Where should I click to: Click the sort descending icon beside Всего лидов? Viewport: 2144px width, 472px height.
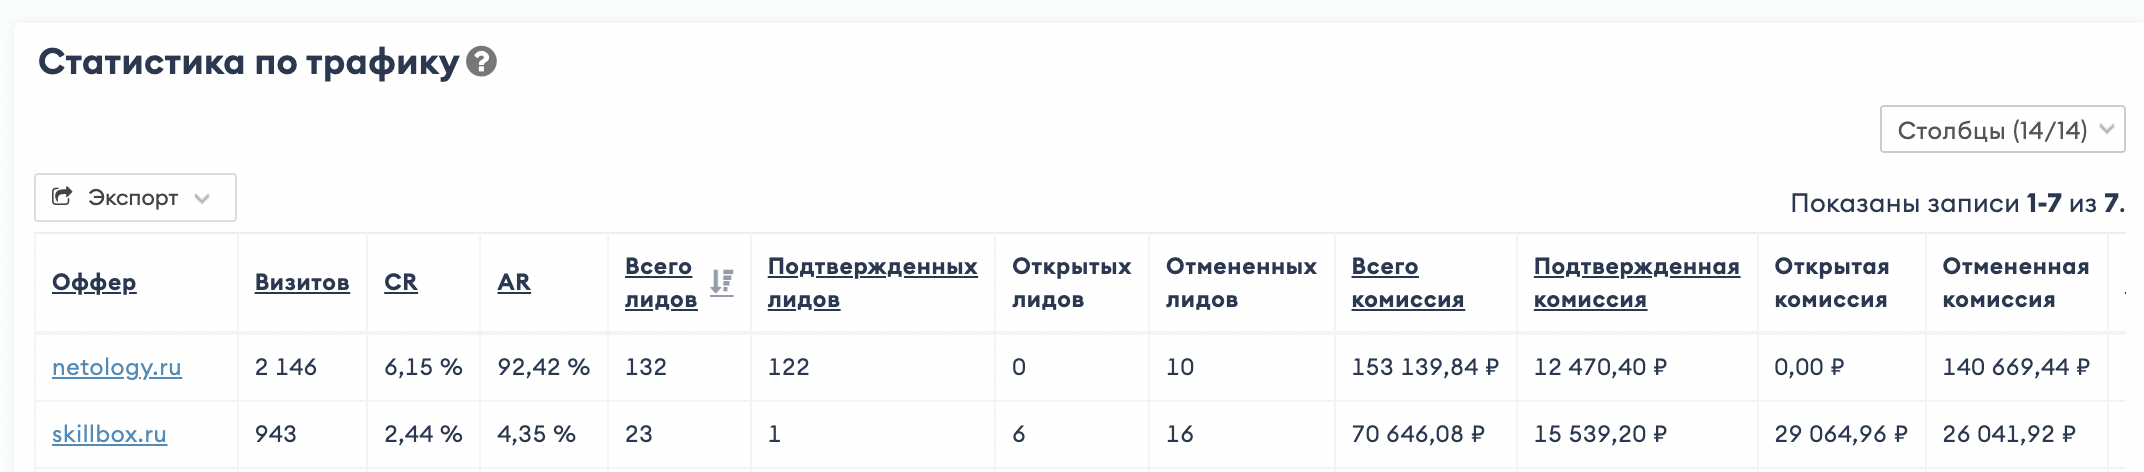click(722, 282)
